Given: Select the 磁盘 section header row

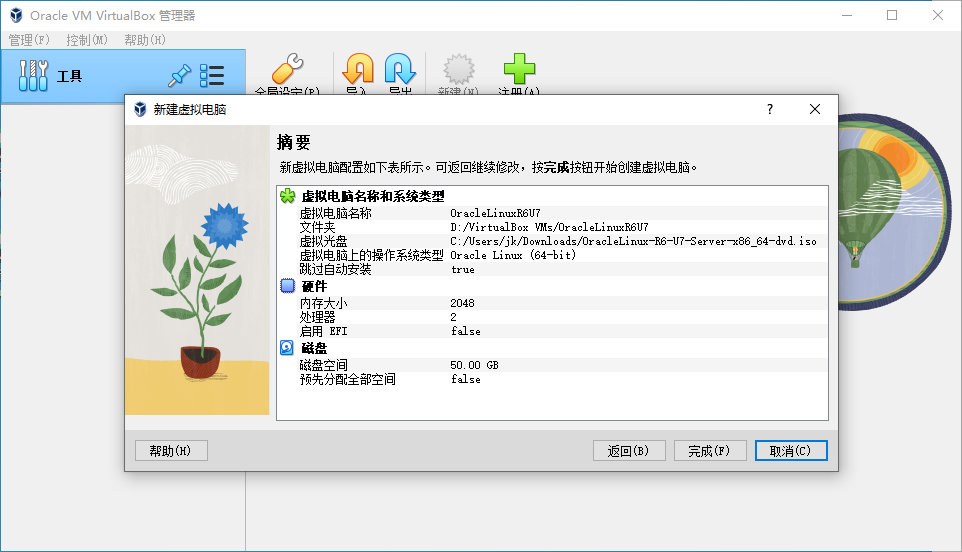Looking at the screenshot, I should pos(552,348).
